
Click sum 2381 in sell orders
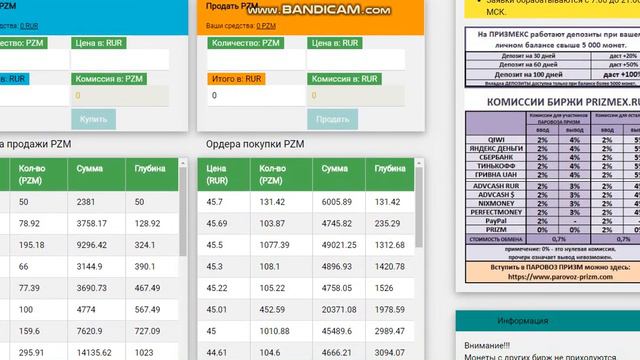pos(86,202)
